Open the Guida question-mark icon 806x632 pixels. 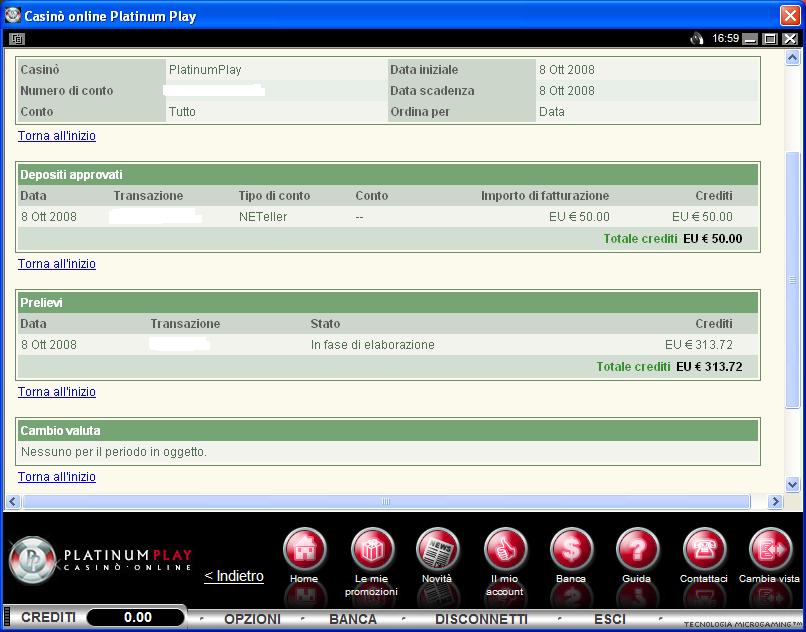tap(637, 549)
